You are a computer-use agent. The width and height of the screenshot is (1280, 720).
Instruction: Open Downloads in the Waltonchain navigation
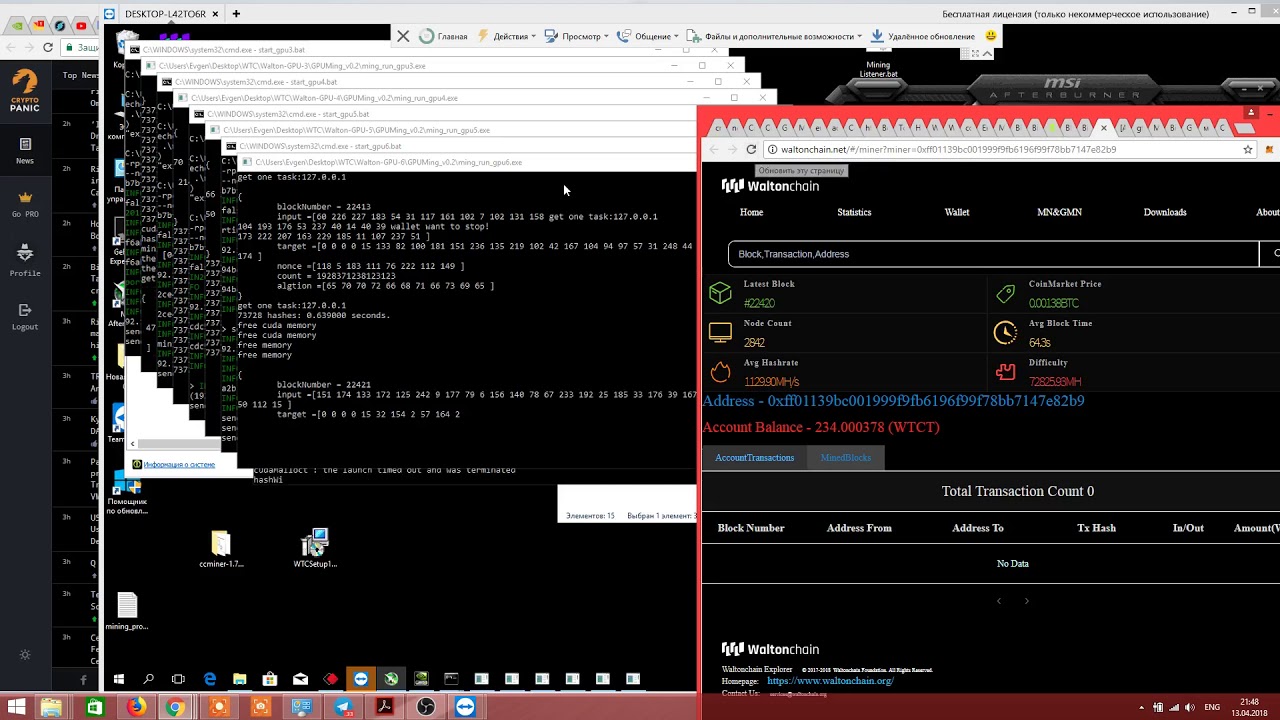[x=1165, y=212]
